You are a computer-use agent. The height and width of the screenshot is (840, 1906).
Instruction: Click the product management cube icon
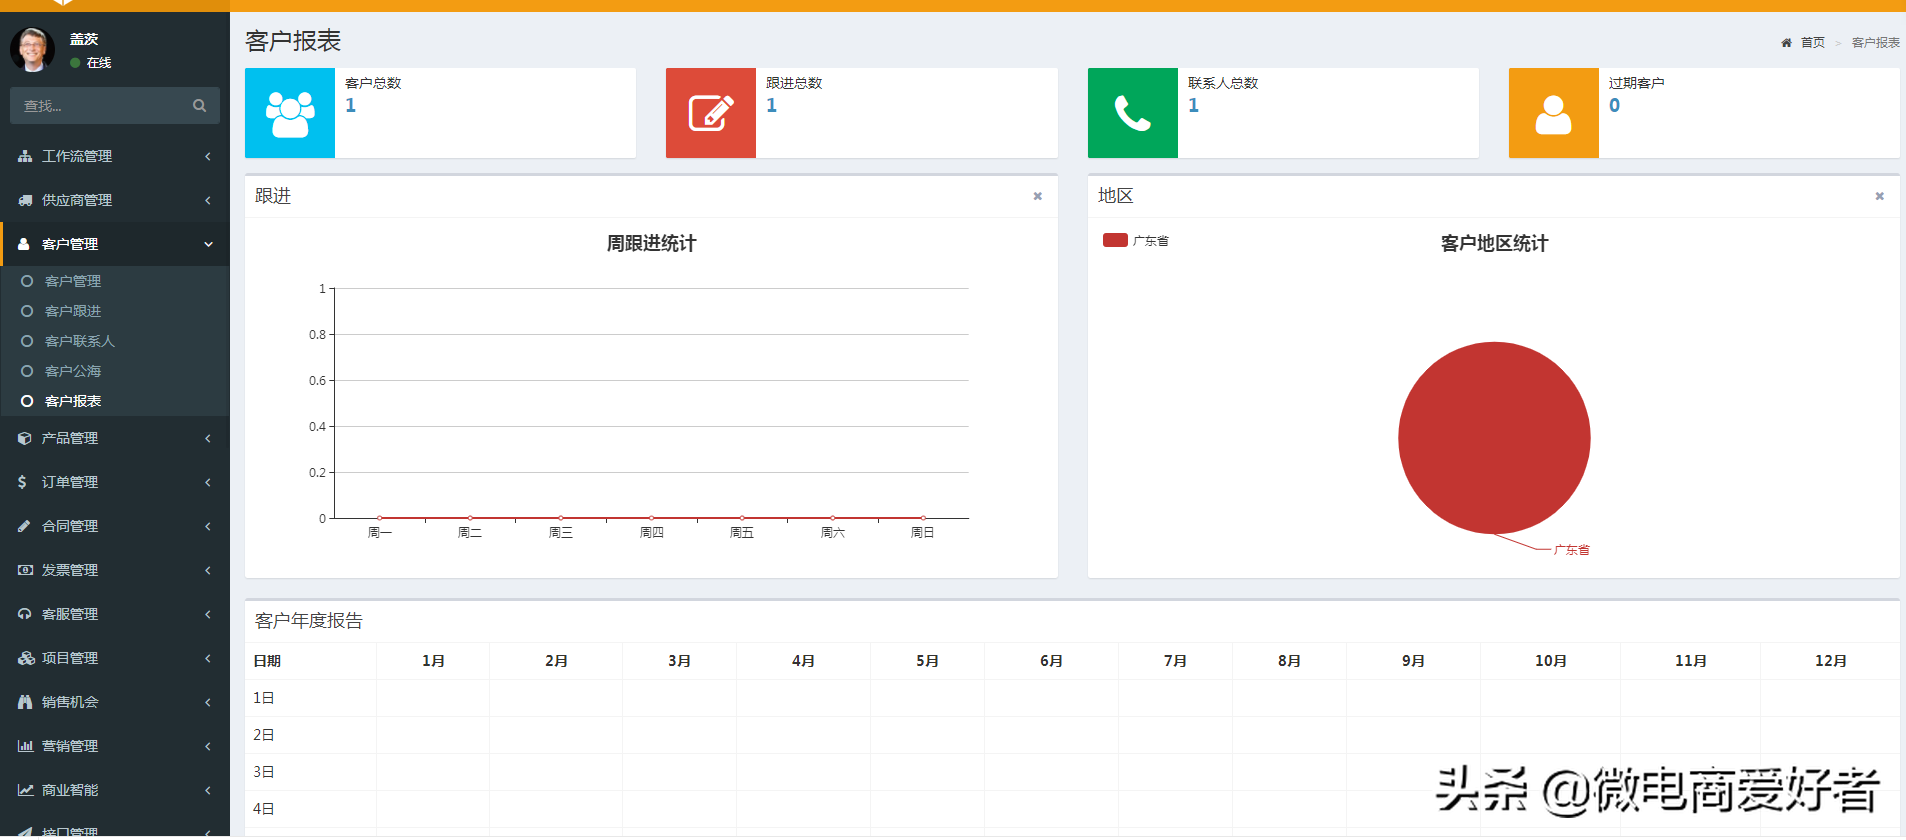pyautogui.click(x=25, y=438)
